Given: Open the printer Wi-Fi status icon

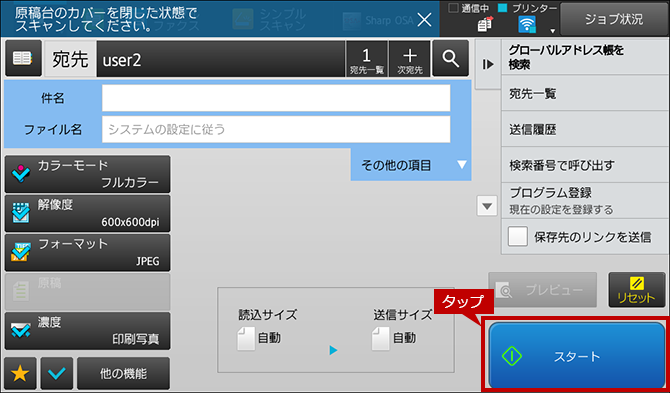Looking at the screenshot, I should tap(526, 24).
